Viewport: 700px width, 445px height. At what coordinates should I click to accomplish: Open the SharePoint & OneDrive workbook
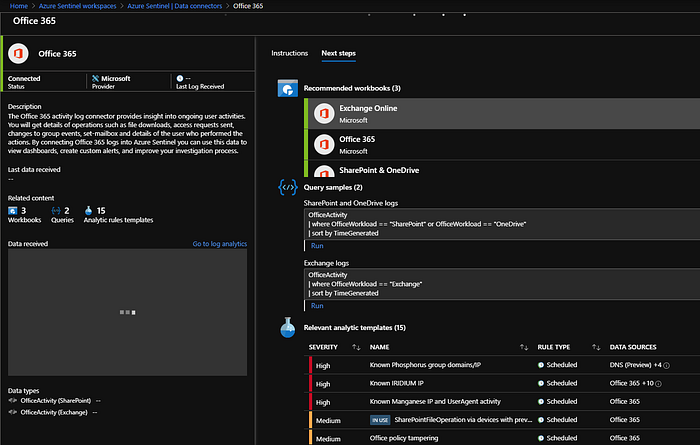point(504,170)
